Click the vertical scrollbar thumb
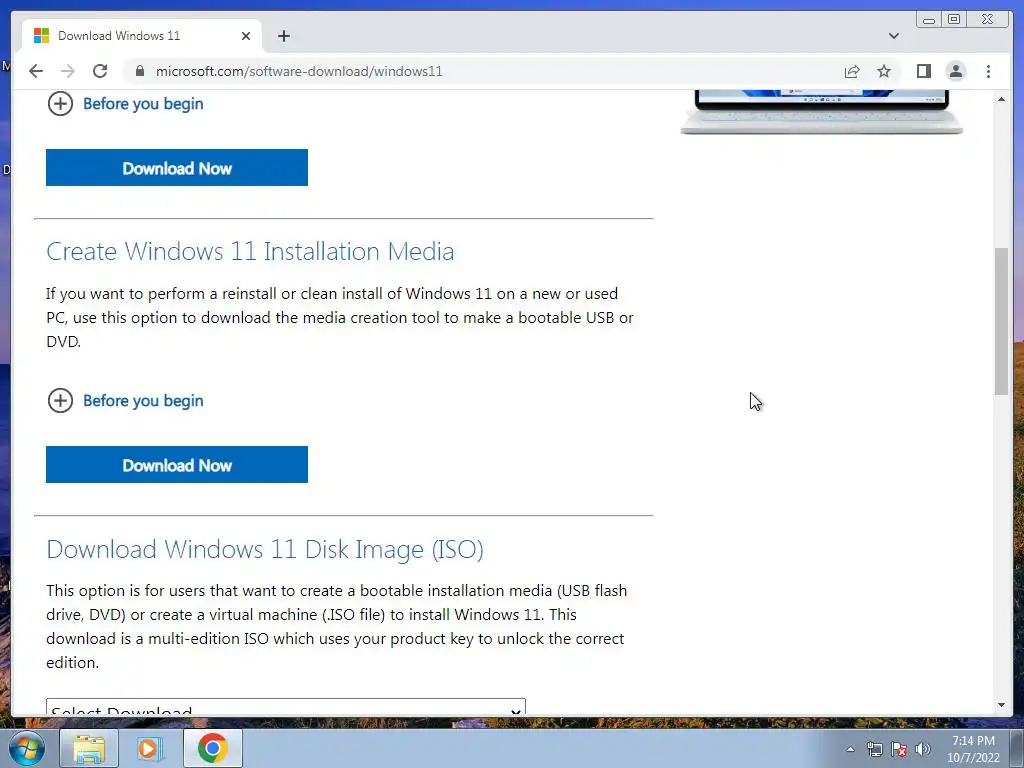The width and height of the screenshot is (1024, 768). pyautogui.click(x=1001, y=321)
